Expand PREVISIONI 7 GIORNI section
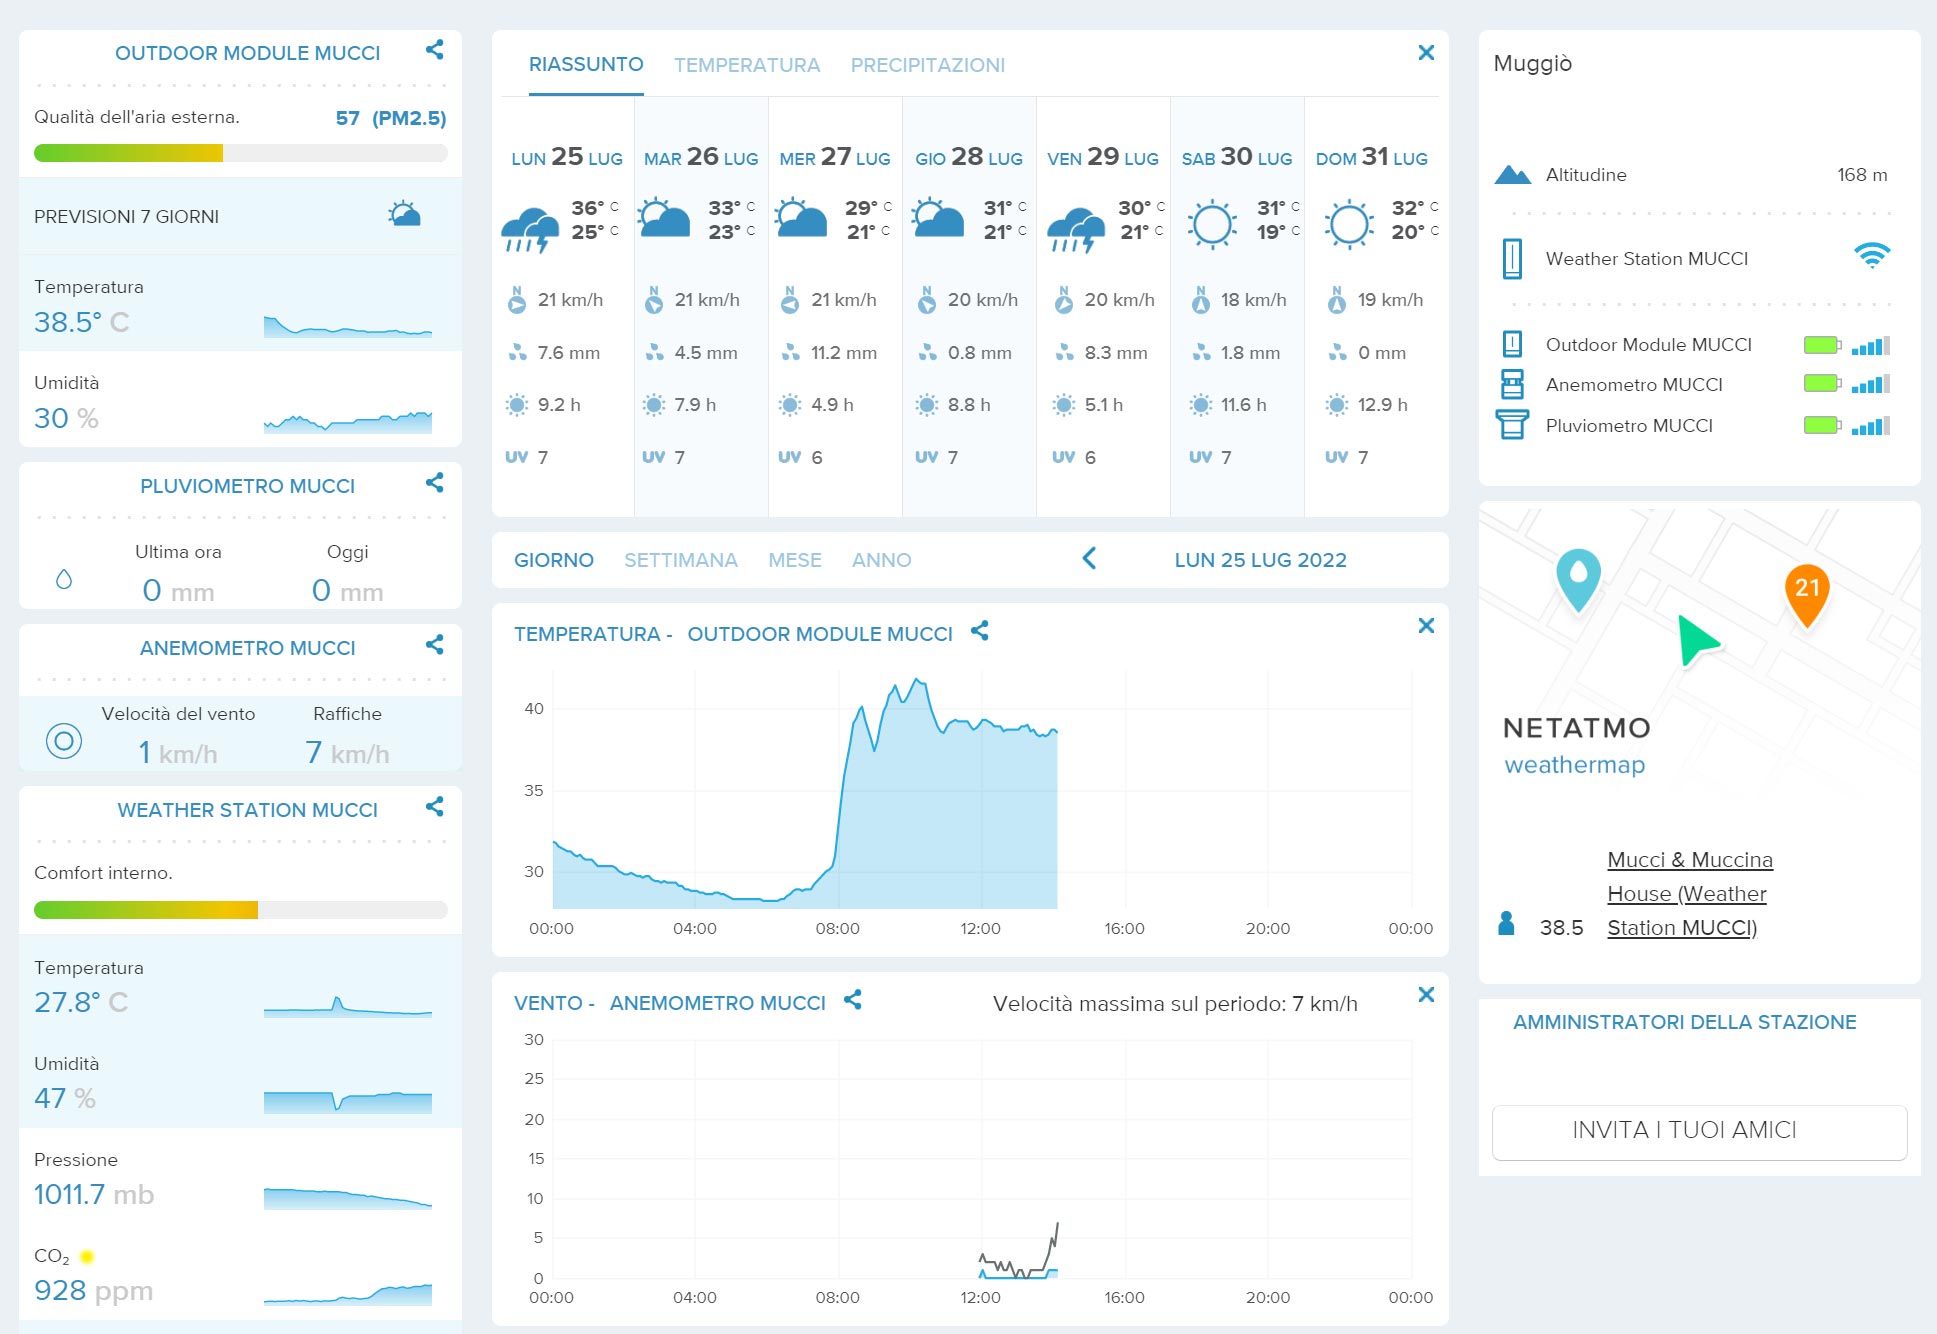Viewport: 1937px width, 1334px height. [240, 216]
